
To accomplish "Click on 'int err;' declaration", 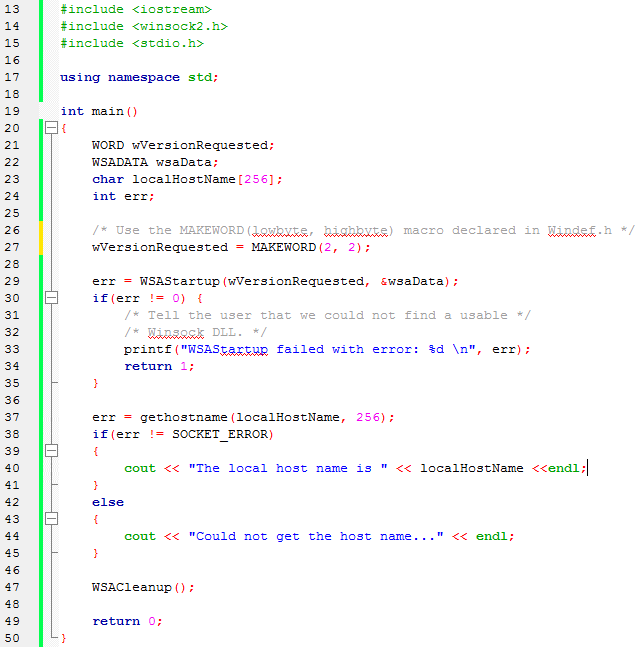I will [123, 196].
